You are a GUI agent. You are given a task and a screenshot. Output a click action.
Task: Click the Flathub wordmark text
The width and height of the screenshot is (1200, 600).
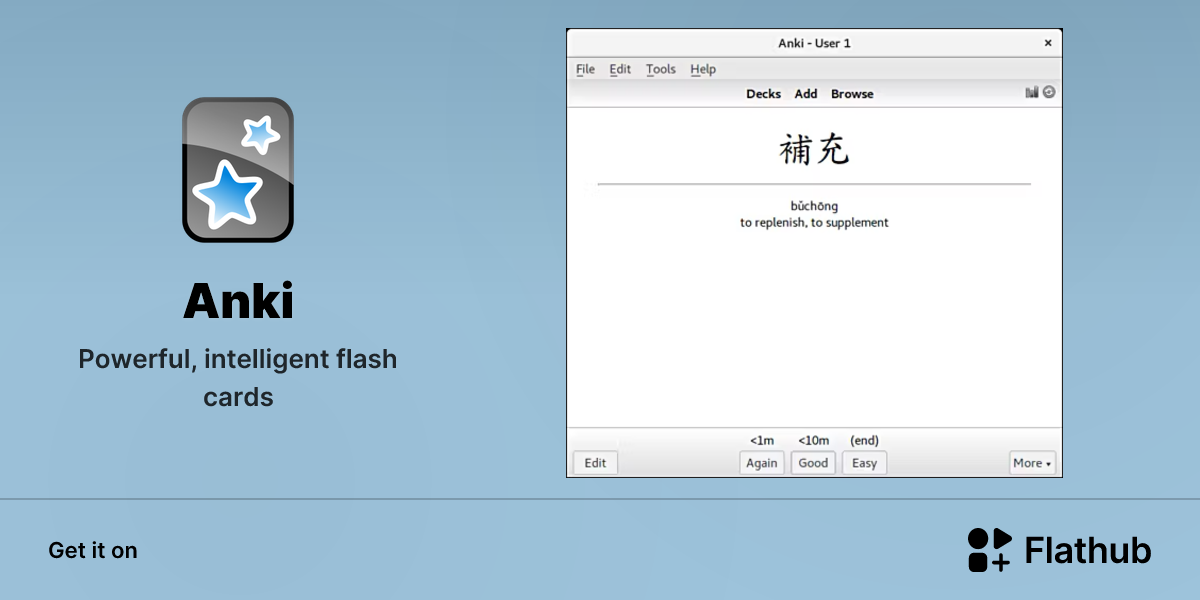click(1088, 550)
